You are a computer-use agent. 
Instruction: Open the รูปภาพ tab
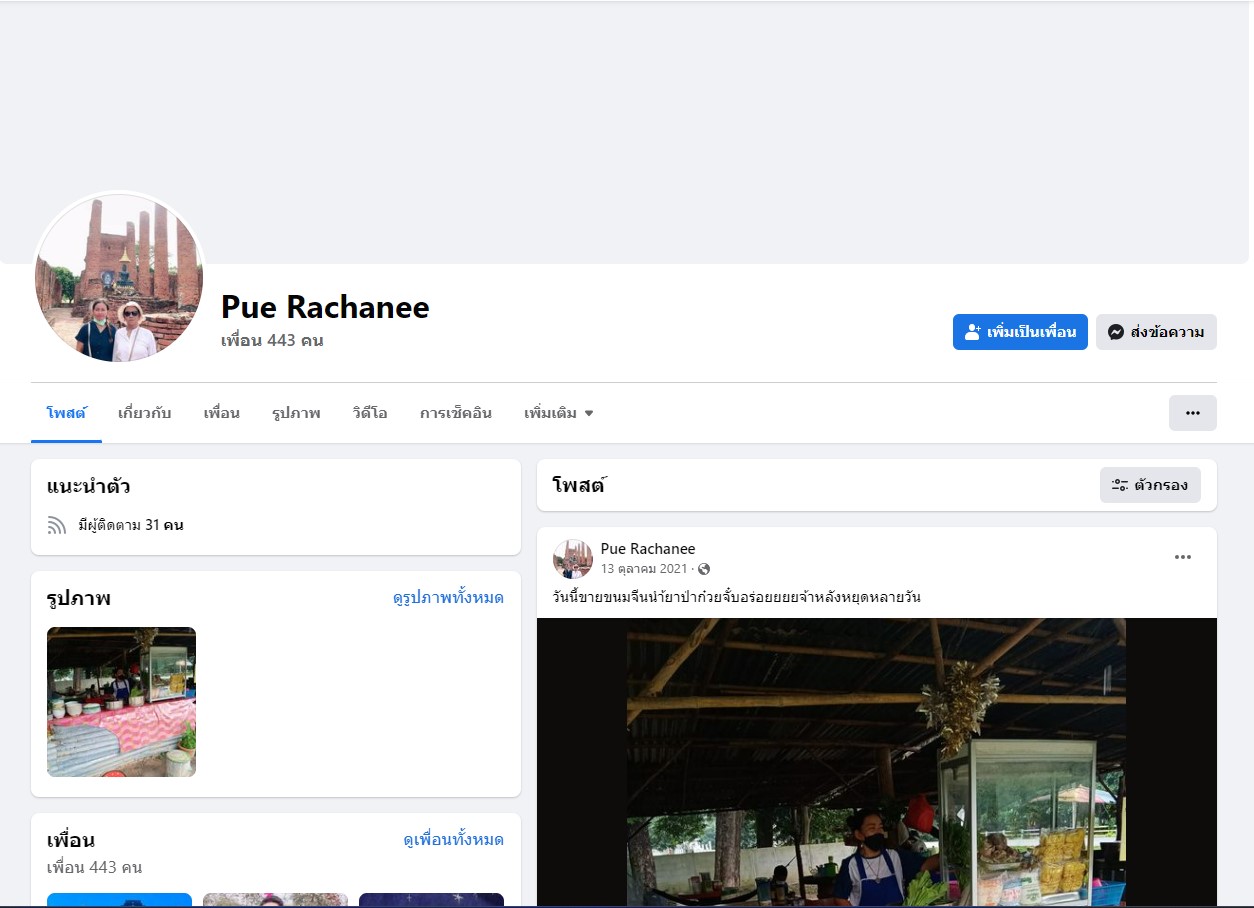pos(296,413)
